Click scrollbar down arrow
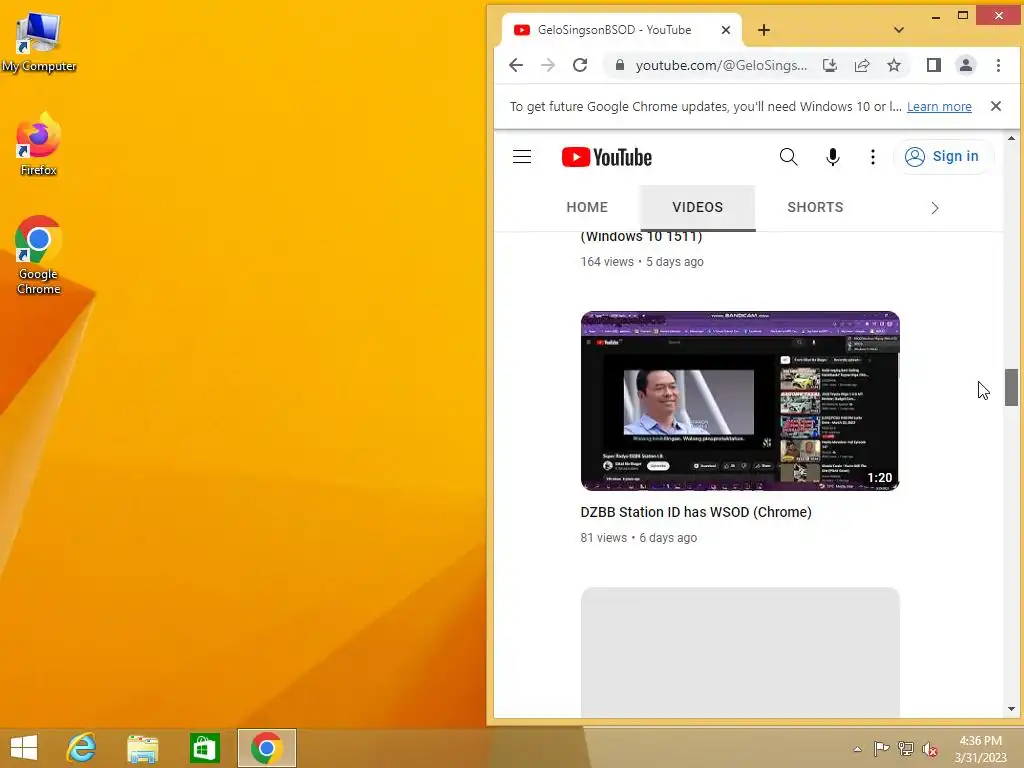The height and width of the screenshot is (768, 1024). (x=1011, y=709)
